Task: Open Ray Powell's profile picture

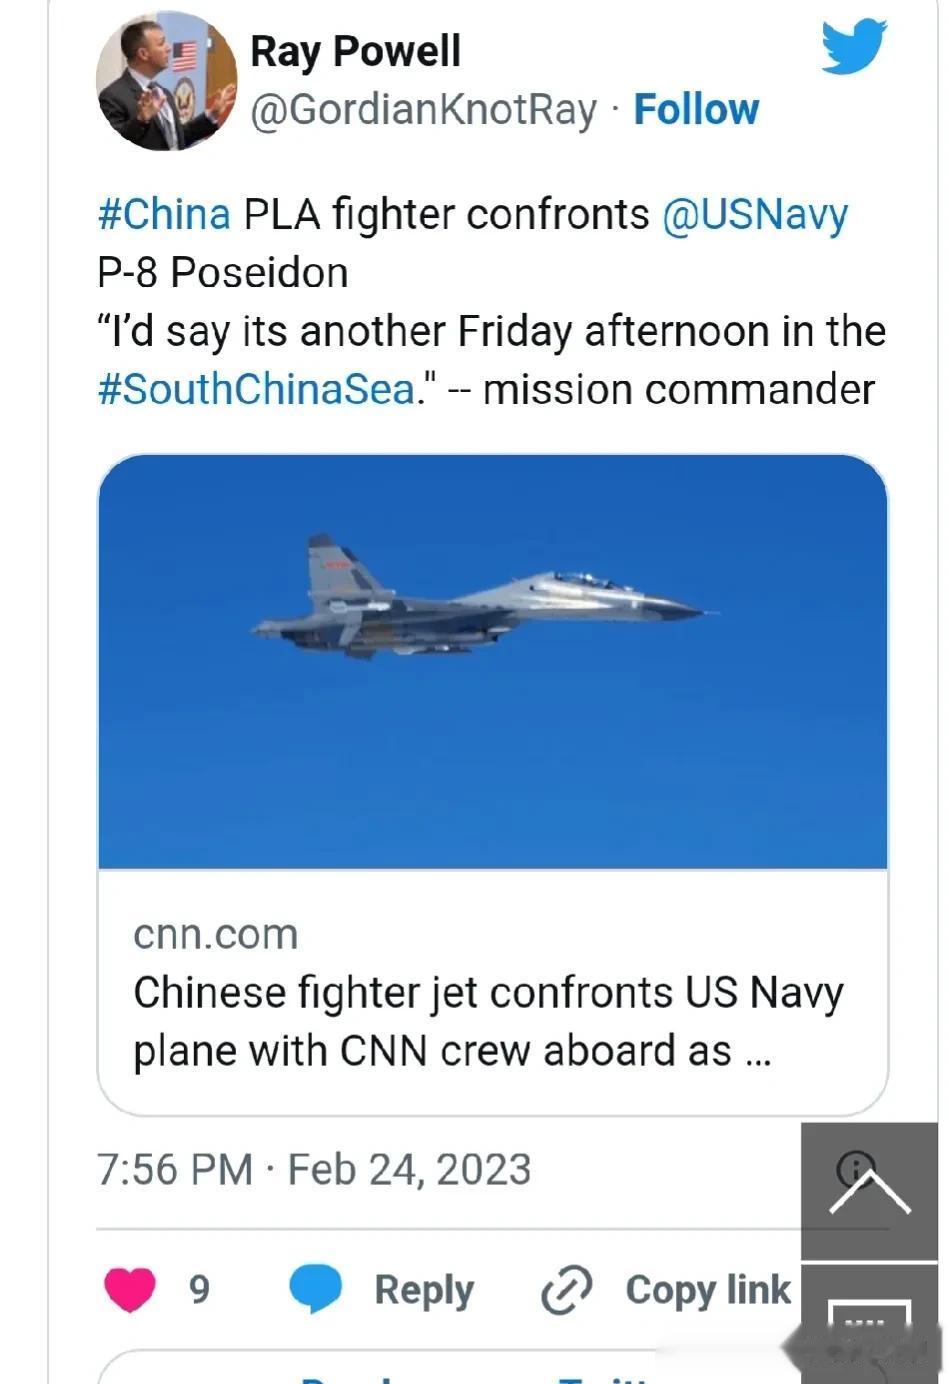Action: click(166, 82)
